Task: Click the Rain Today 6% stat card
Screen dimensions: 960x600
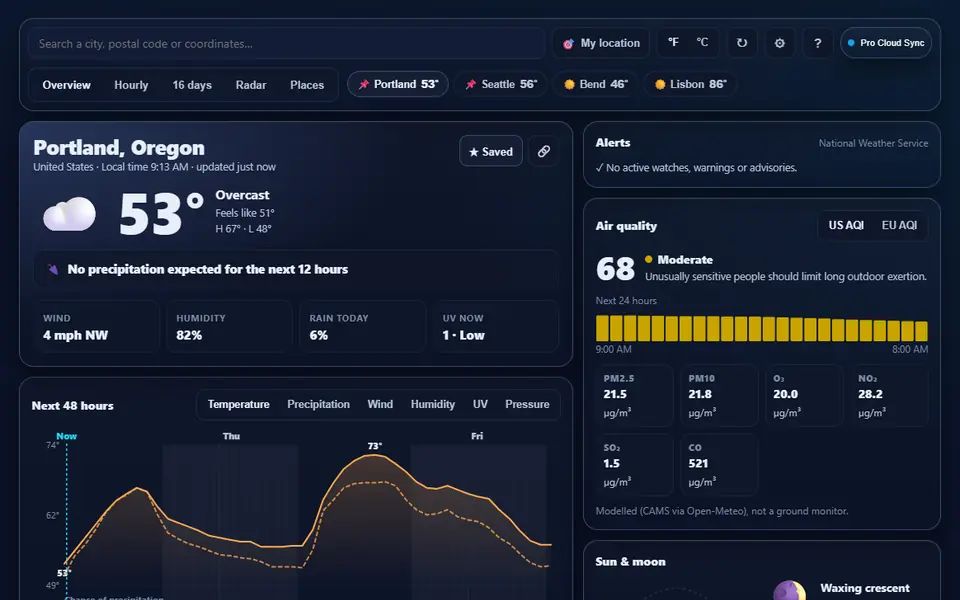Action: [x=362, y=326]
